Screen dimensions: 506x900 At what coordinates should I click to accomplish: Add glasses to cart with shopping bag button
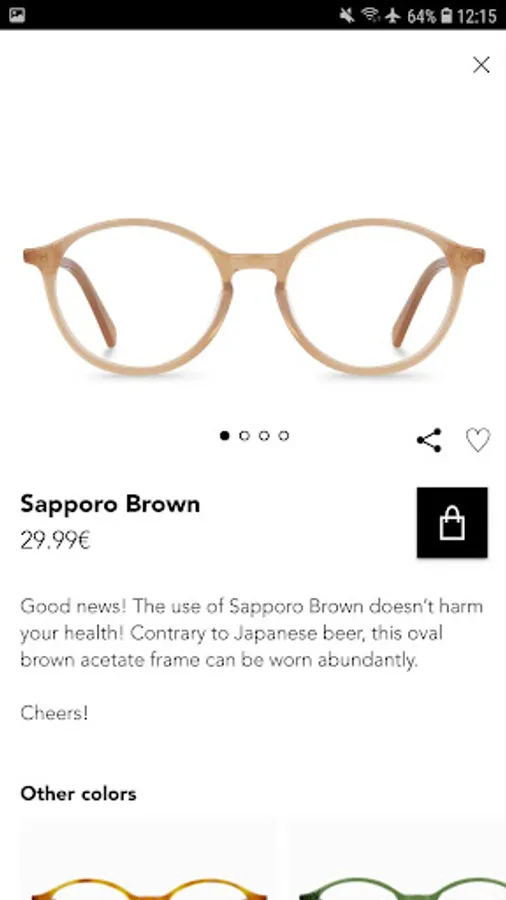click(452, 522)
